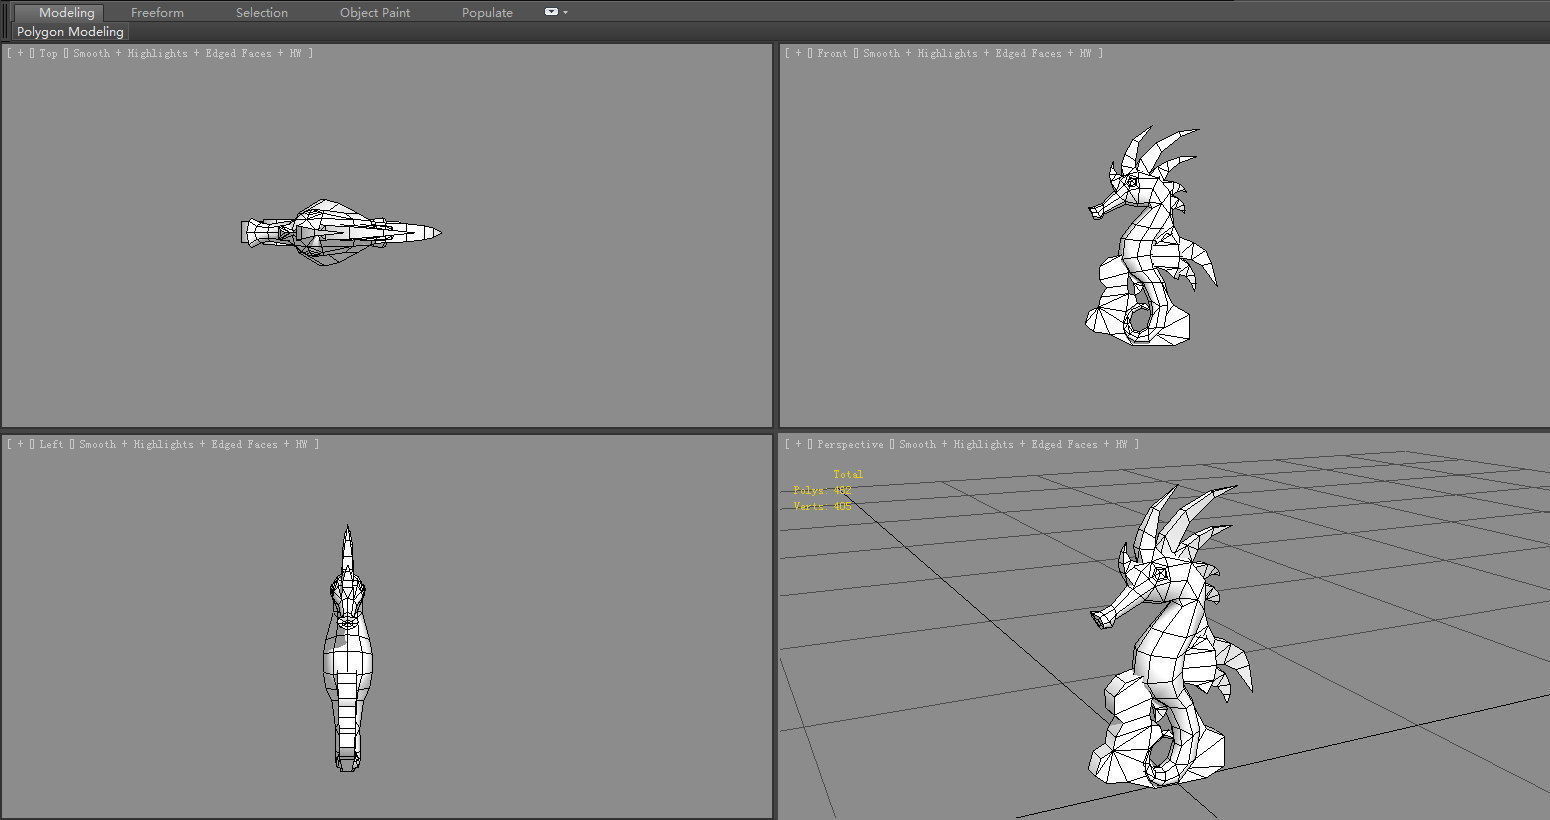The height and width of the screenshot is (820, 1550).
Task: Switch to the Populate ribbon tab
Action: click(x=487, y=13)
